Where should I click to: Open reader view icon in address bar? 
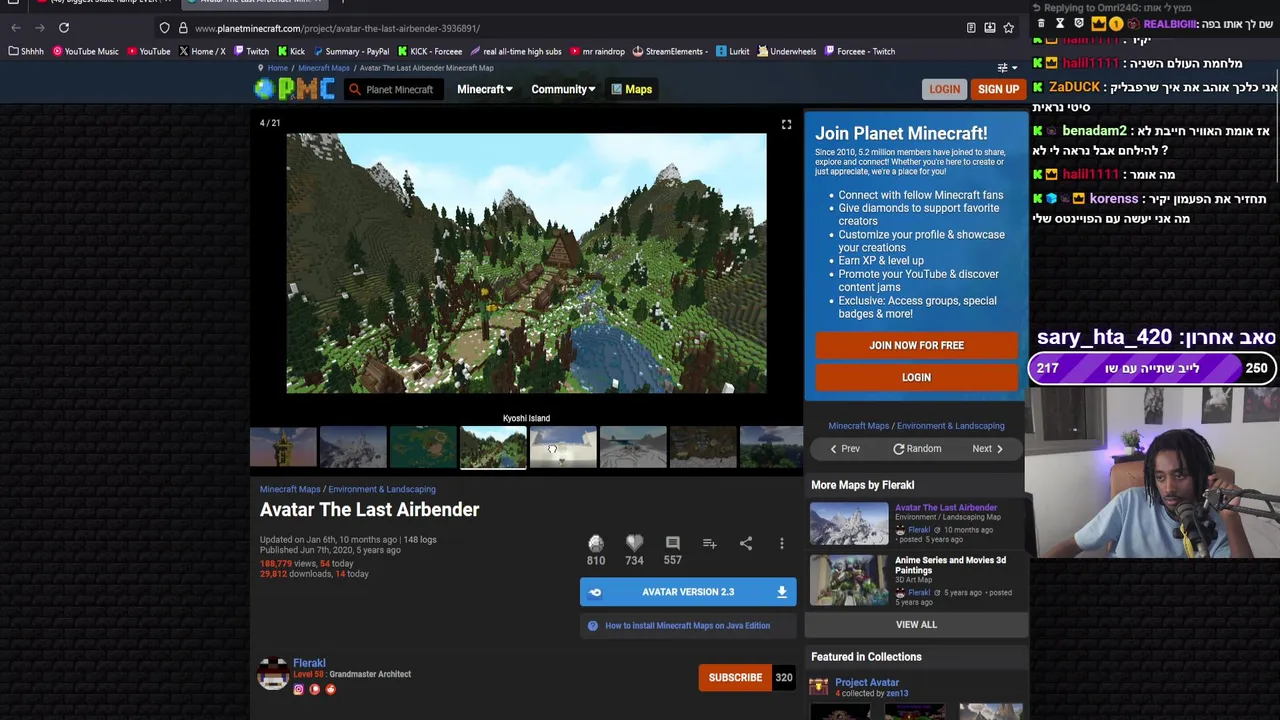(x=971, y=28)
